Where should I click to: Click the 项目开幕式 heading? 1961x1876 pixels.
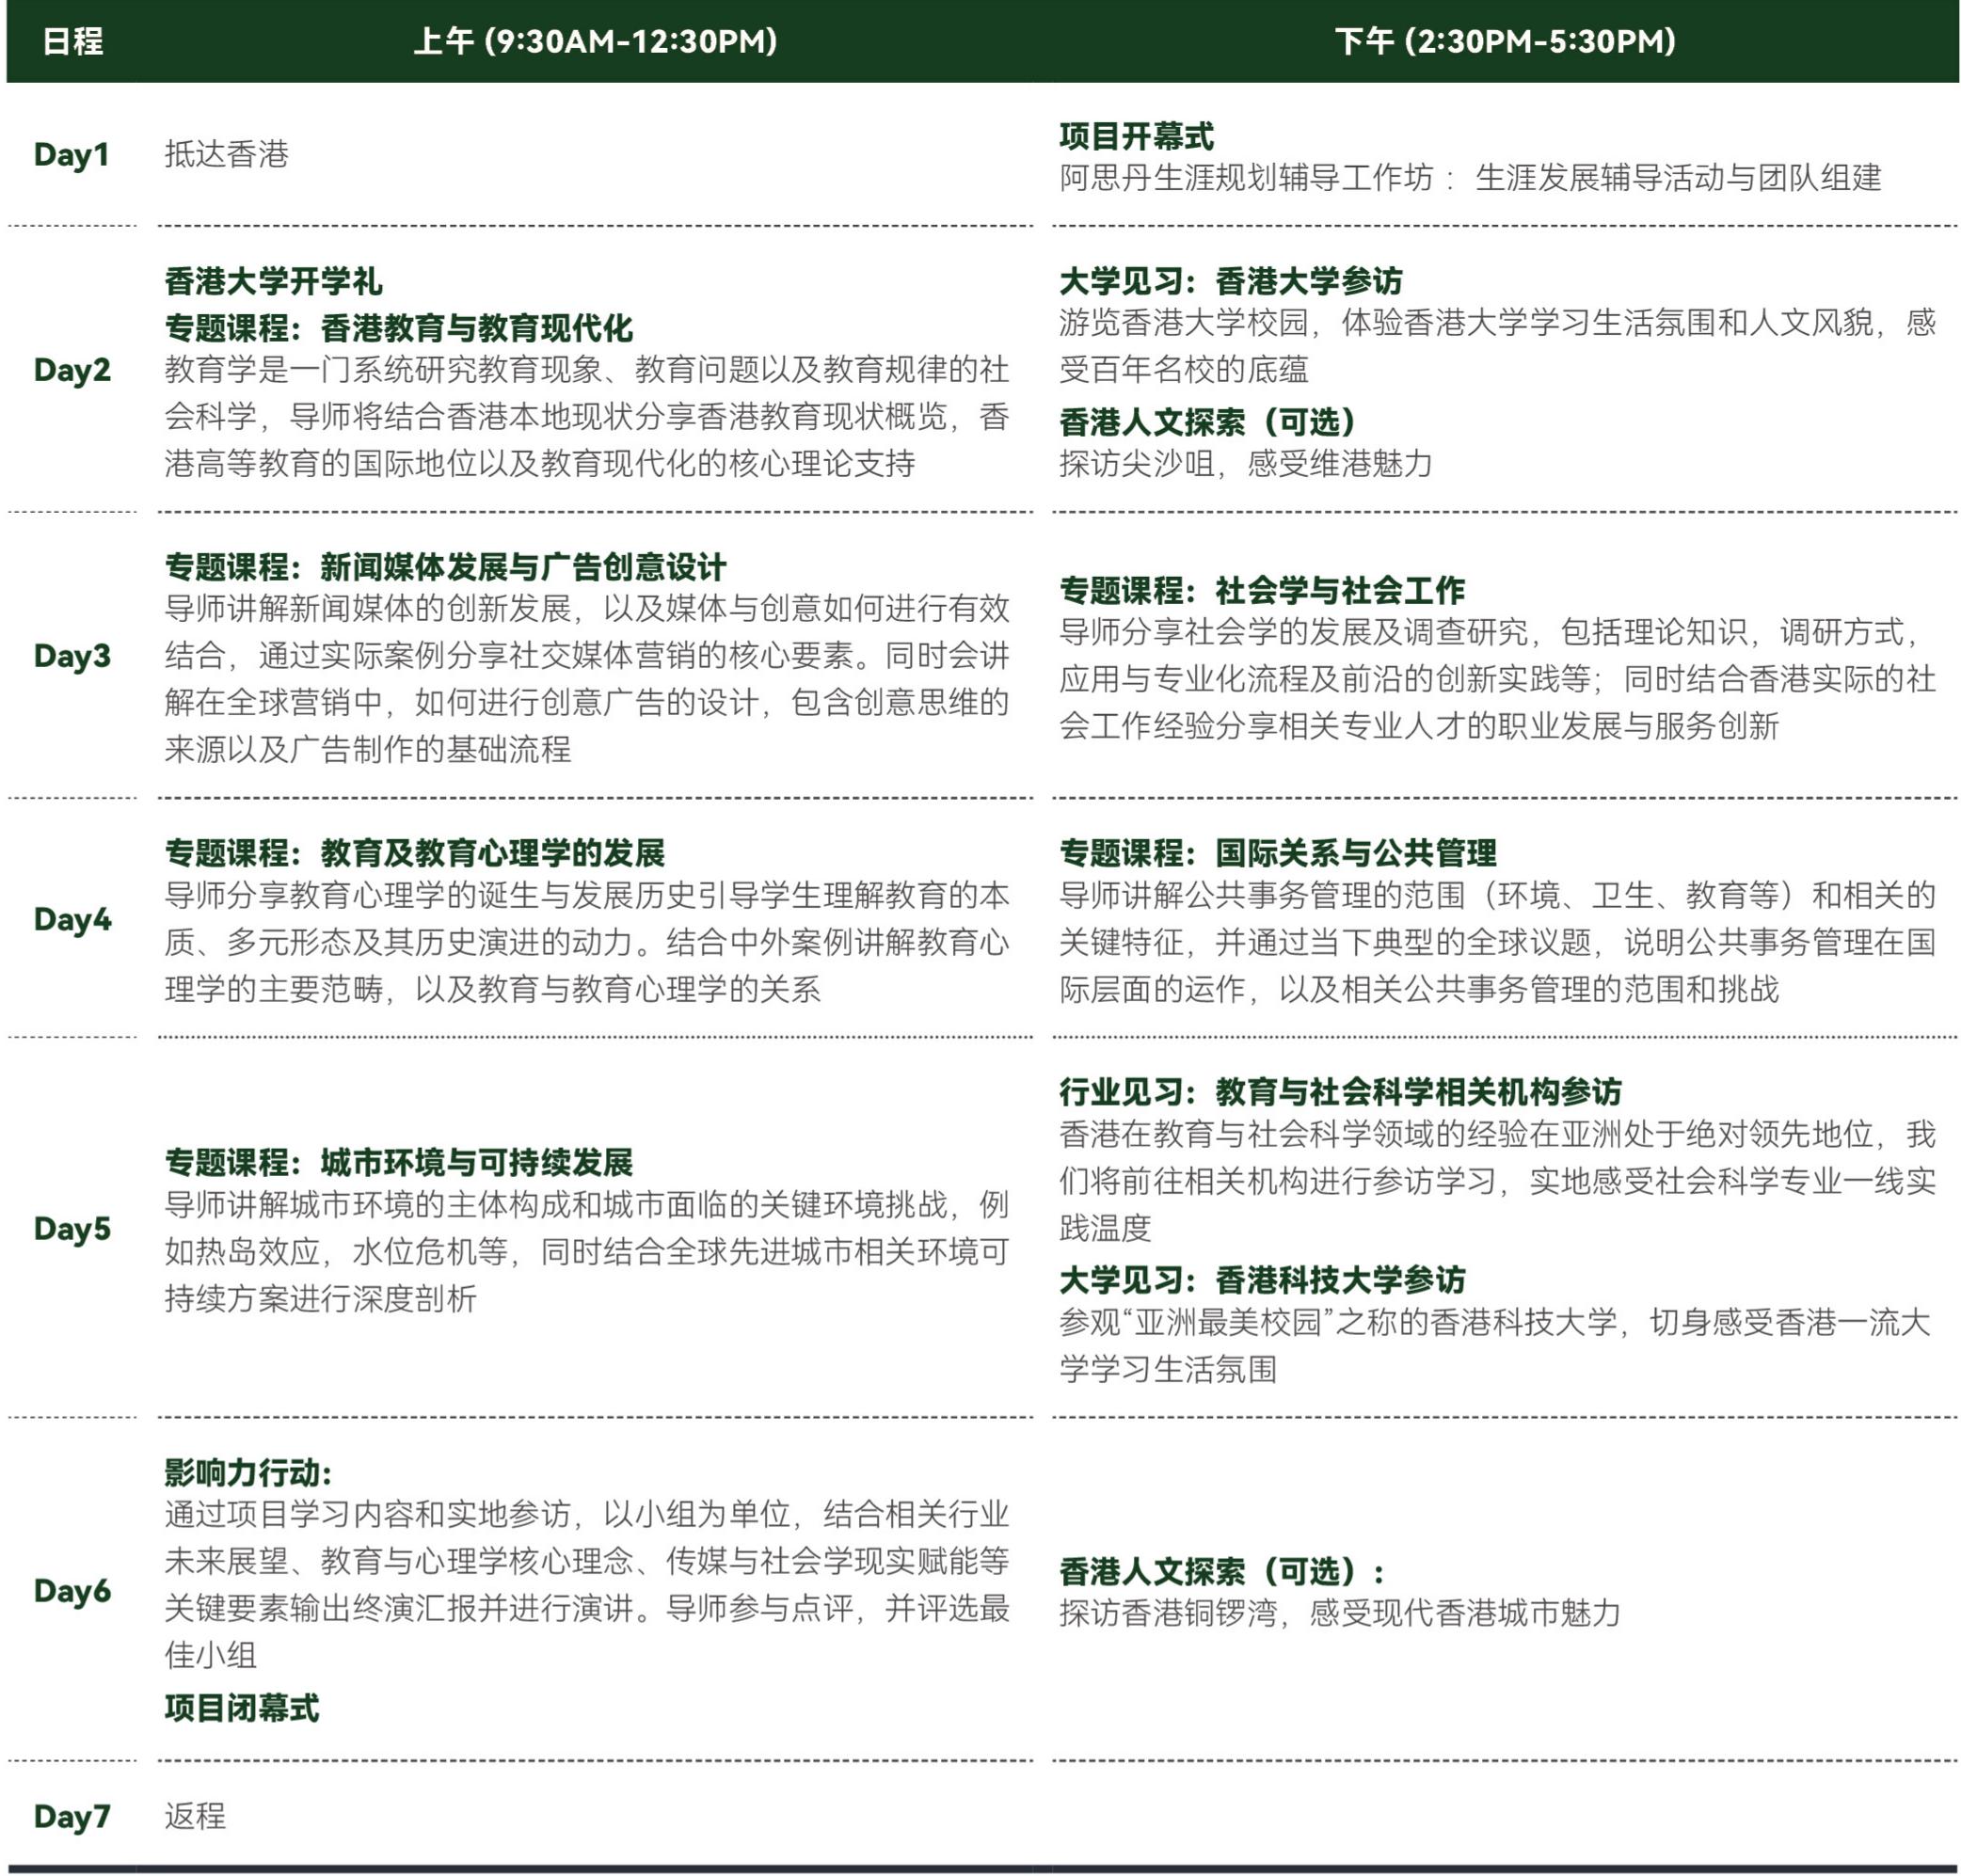[x=1136, y=135]
